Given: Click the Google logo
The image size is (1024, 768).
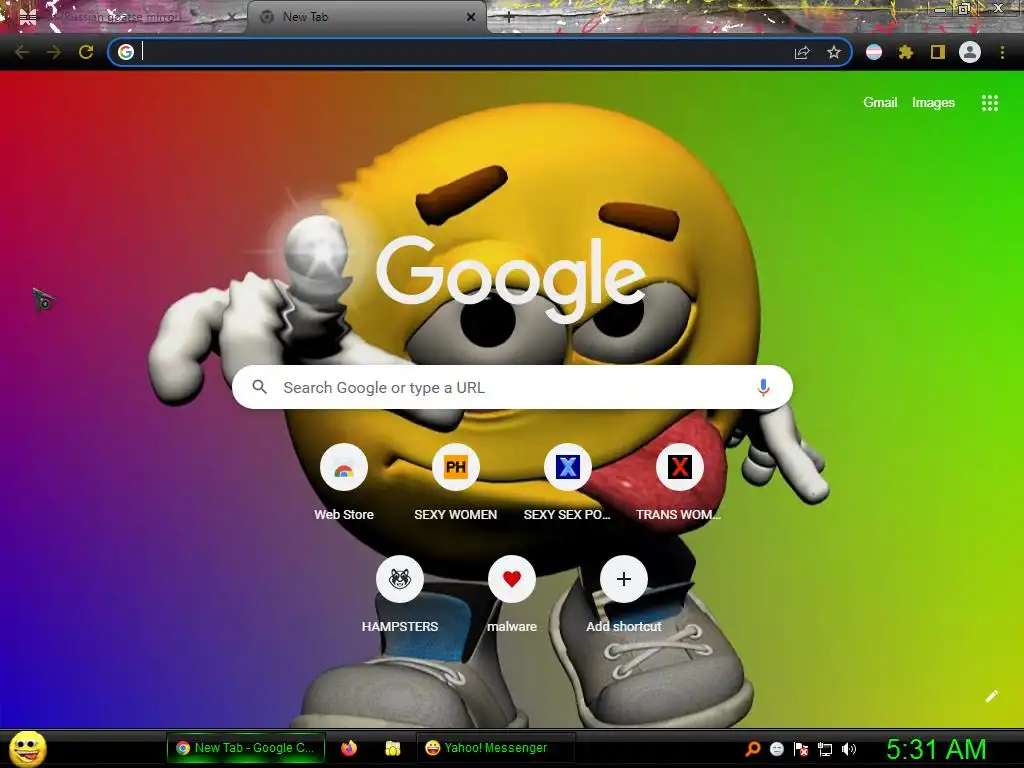Looking at the screenshot, I should 511,279.
